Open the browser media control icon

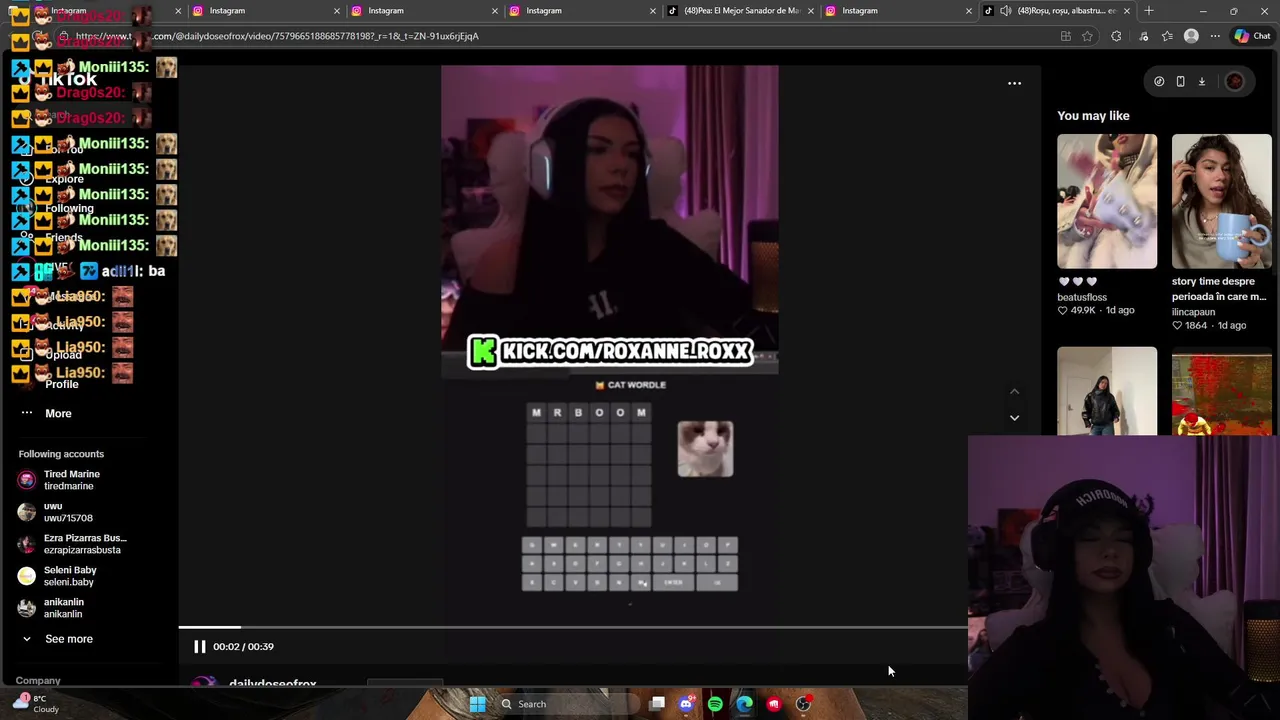pyautogui.click(x=1144, y=36)
